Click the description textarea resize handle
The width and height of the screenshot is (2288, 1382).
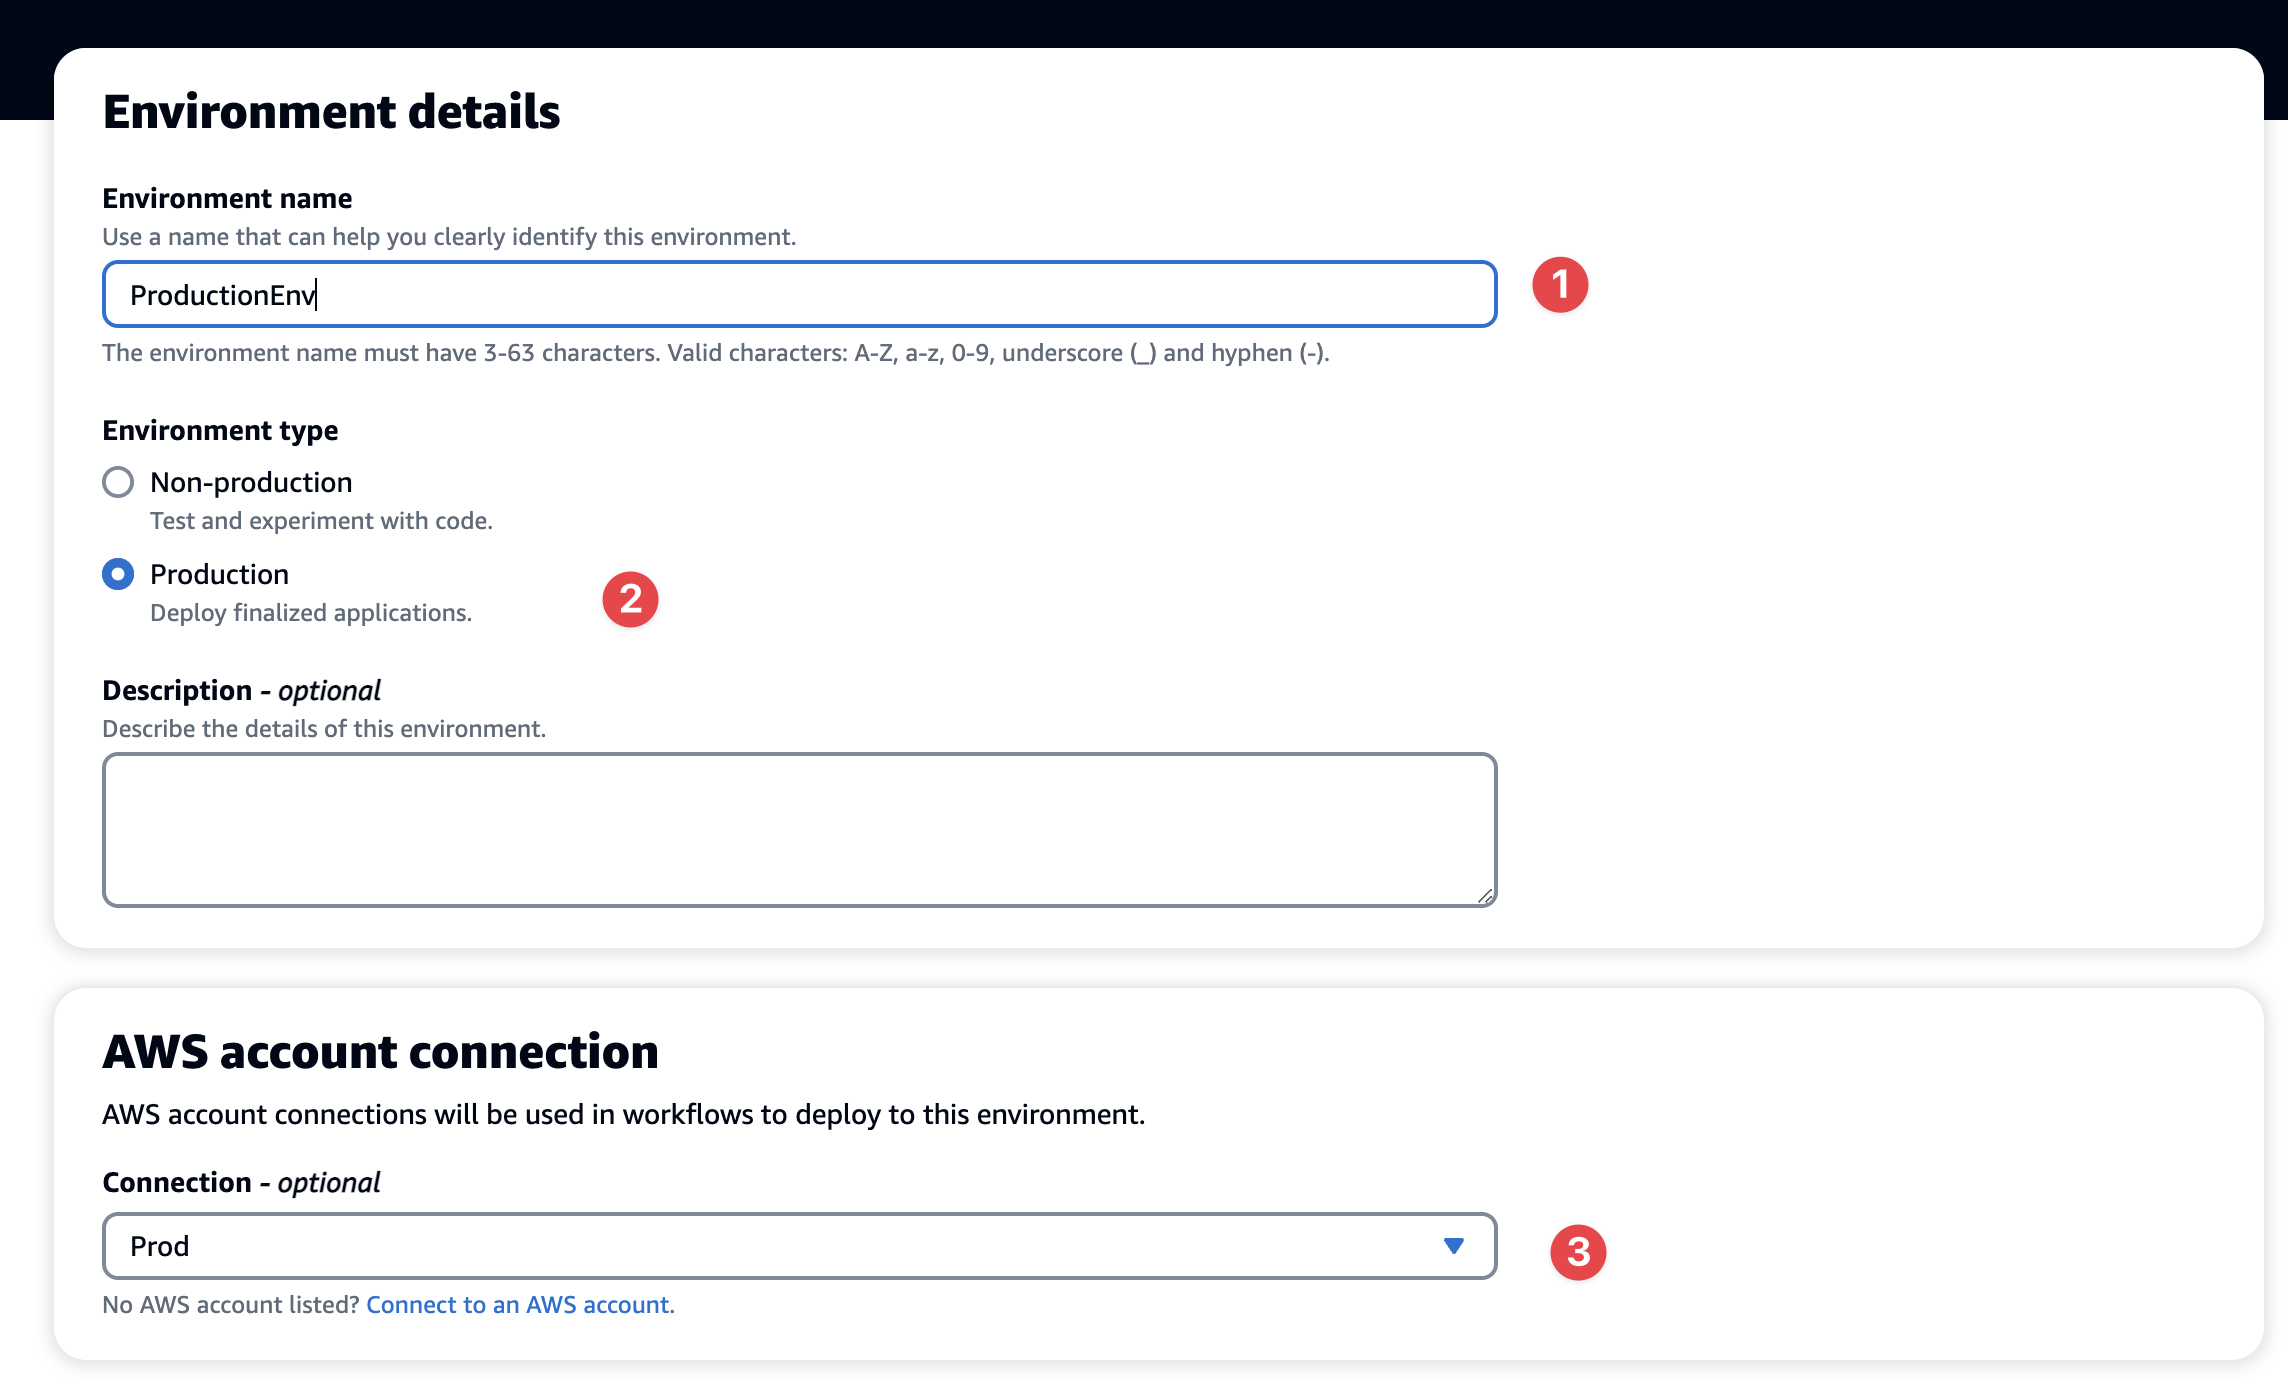tap(1485, 896)
